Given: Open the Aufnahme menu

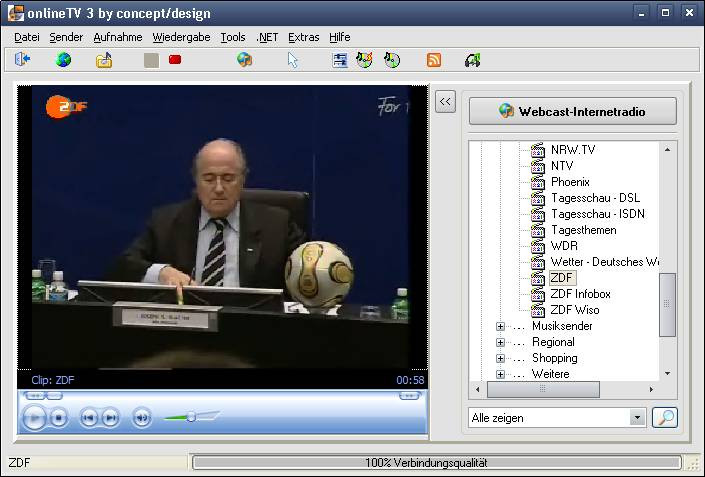Looking at the screenshot, I should (x=118, y=37).
